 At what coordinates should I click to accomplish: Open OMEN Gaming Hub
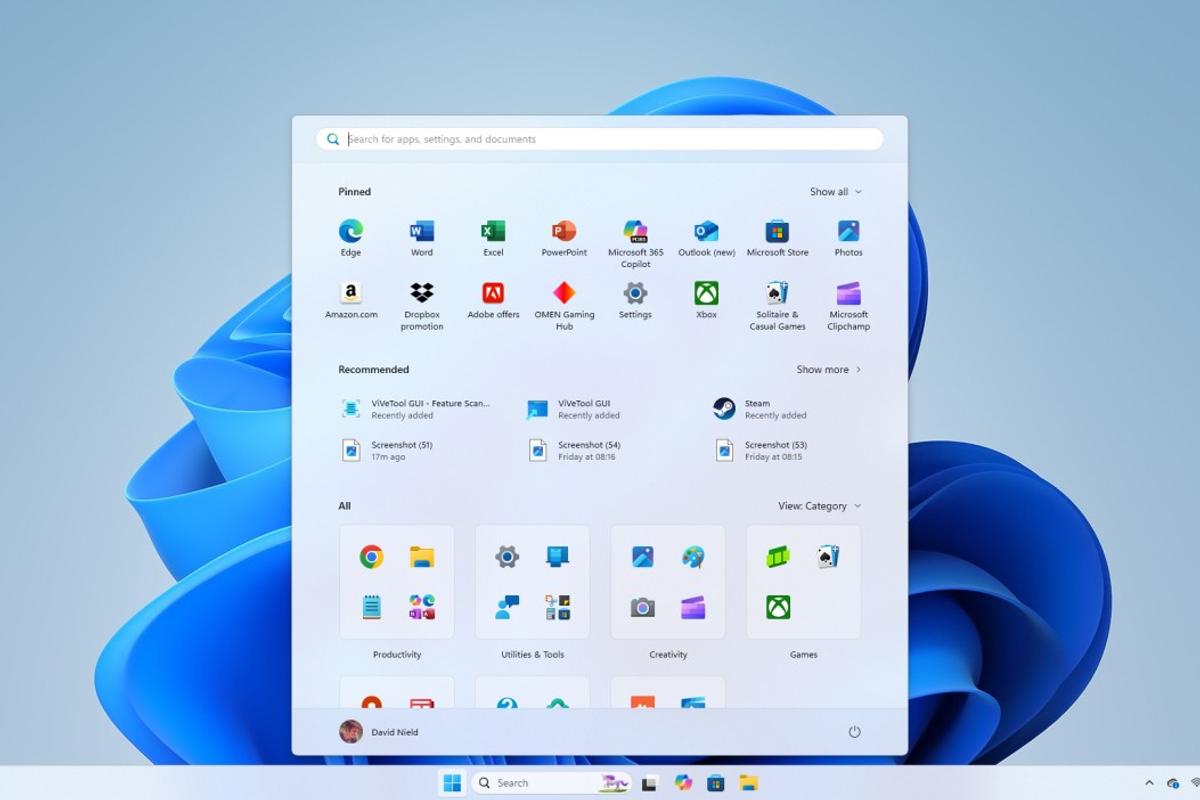pyautogui.click(x=564, y=295)
